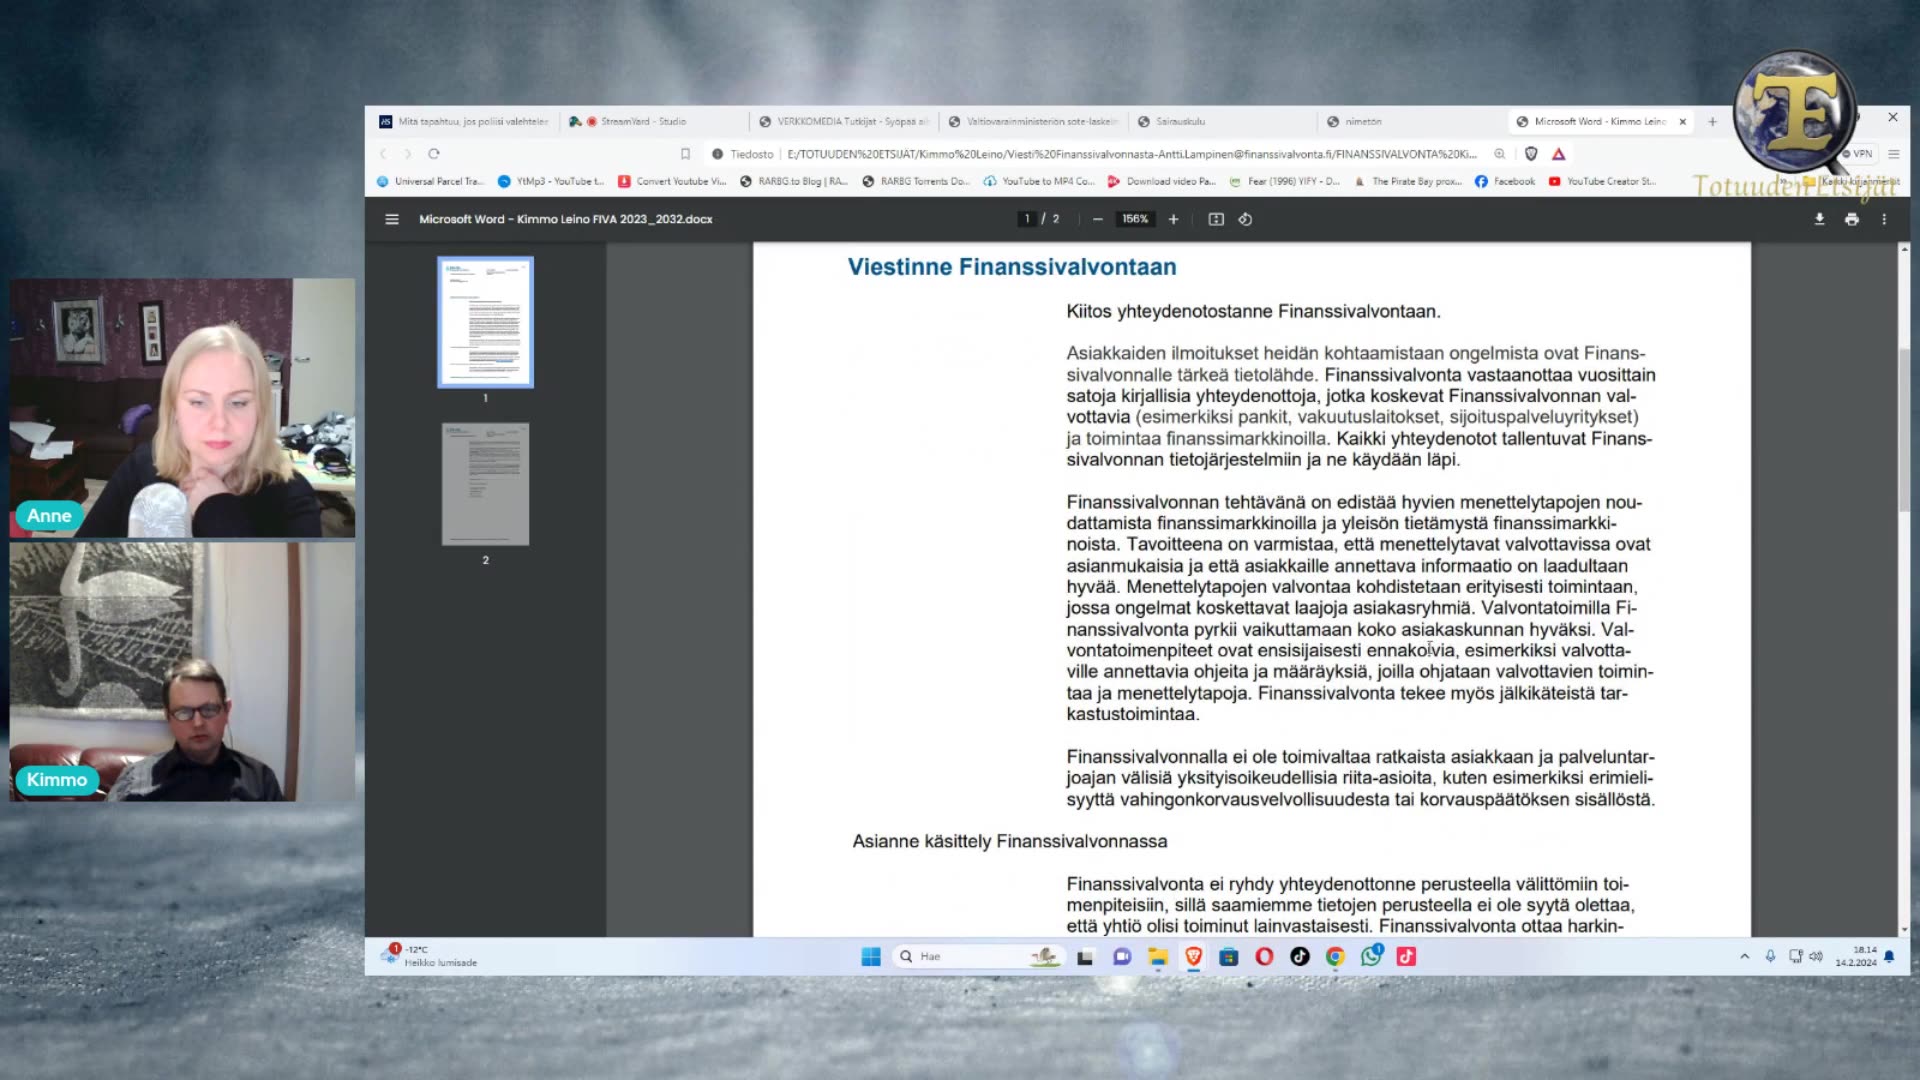1920x1080 pixels.
Task: Click the fit to page icon
Action: point(1216,219)
